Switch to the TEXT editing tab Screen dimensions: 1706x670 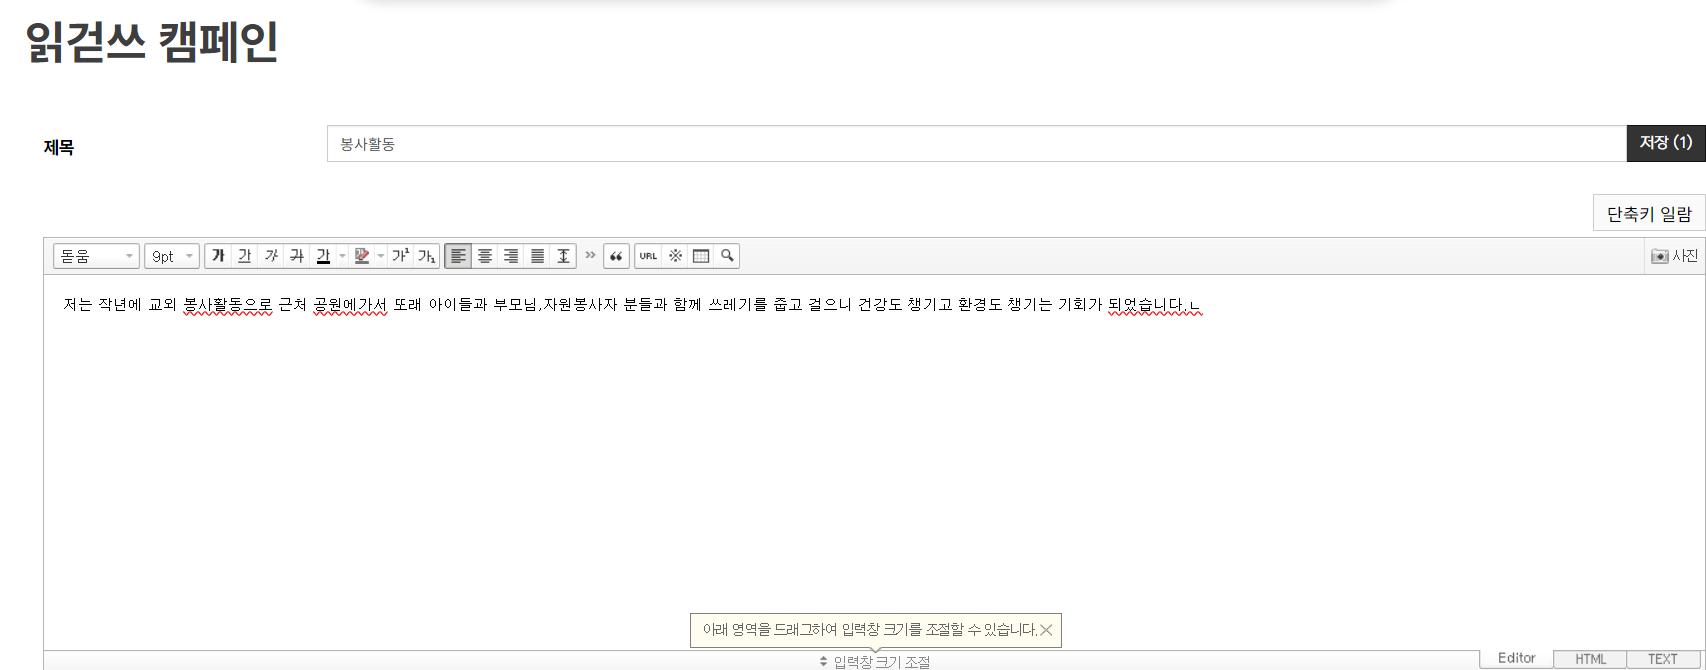1662,659
